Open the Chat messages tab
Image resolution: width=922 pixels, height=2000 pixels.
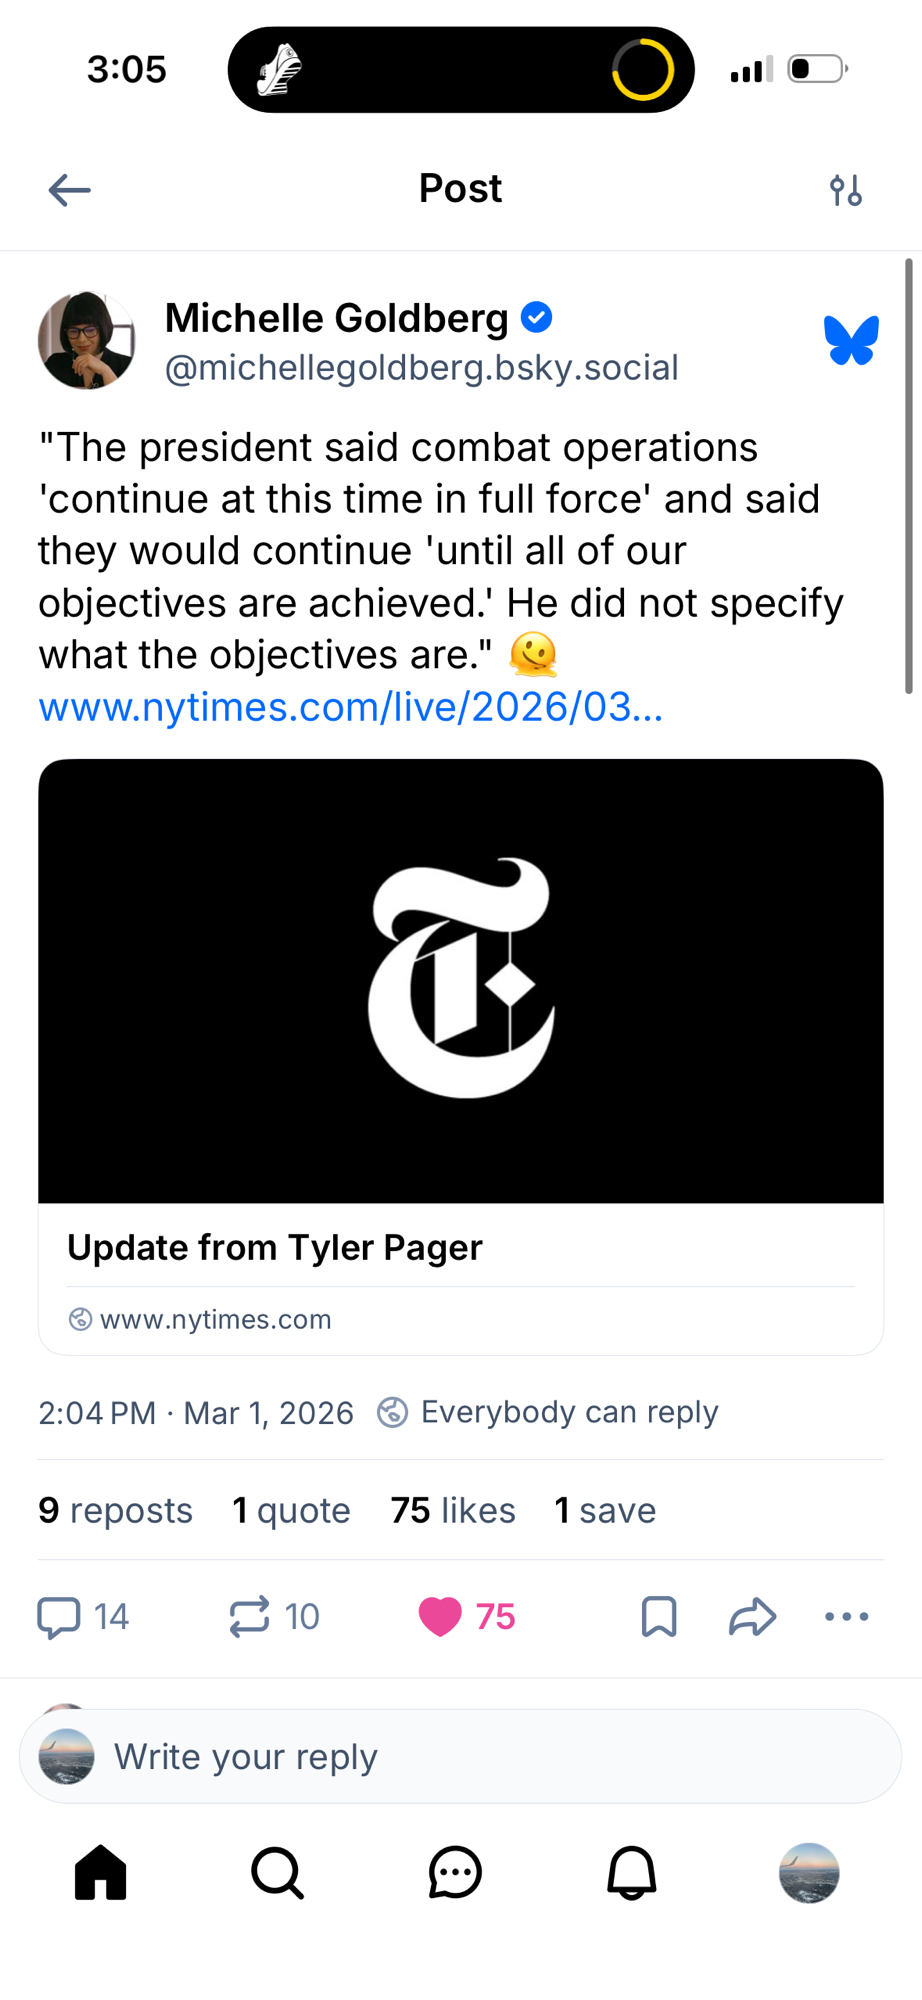point(455,1872)
